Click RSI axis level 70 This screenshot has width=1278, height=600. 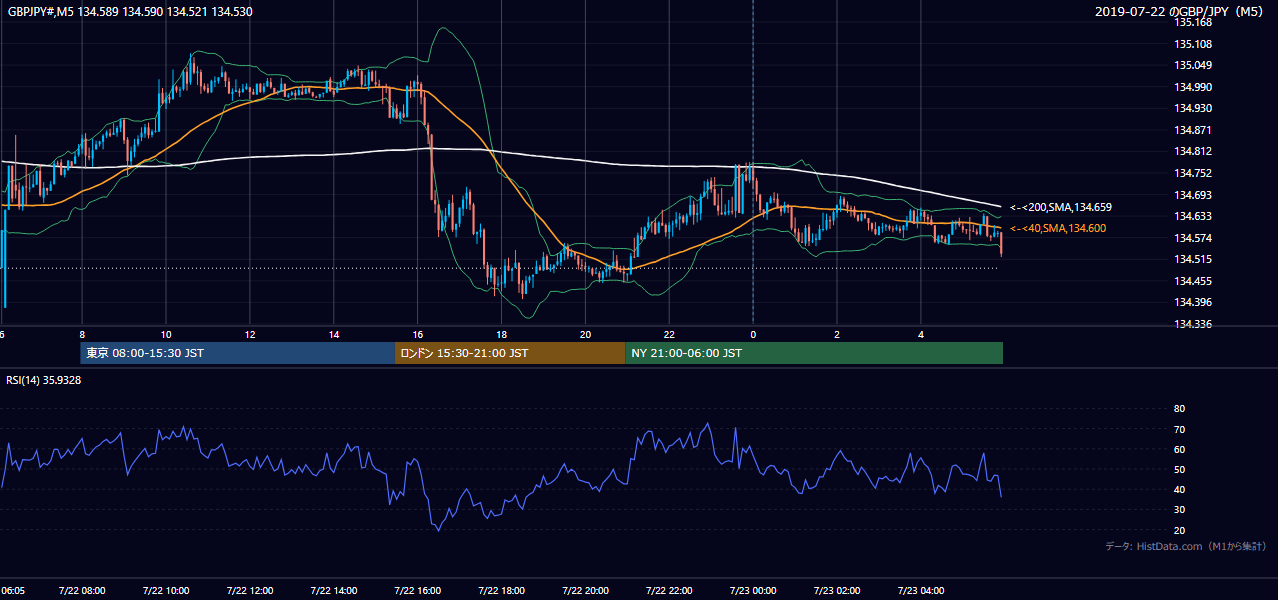[1179, 429]
